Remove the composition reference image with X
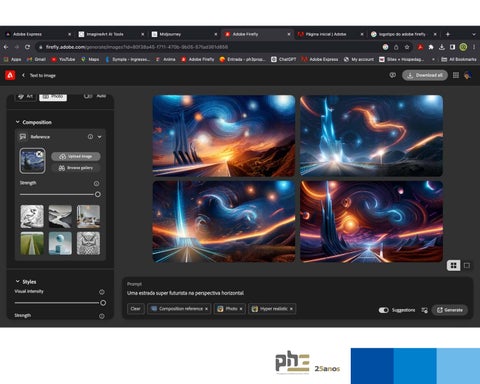The height and width of the screenshot is (384, 480). pyautogui.click(x=39, y=154)
